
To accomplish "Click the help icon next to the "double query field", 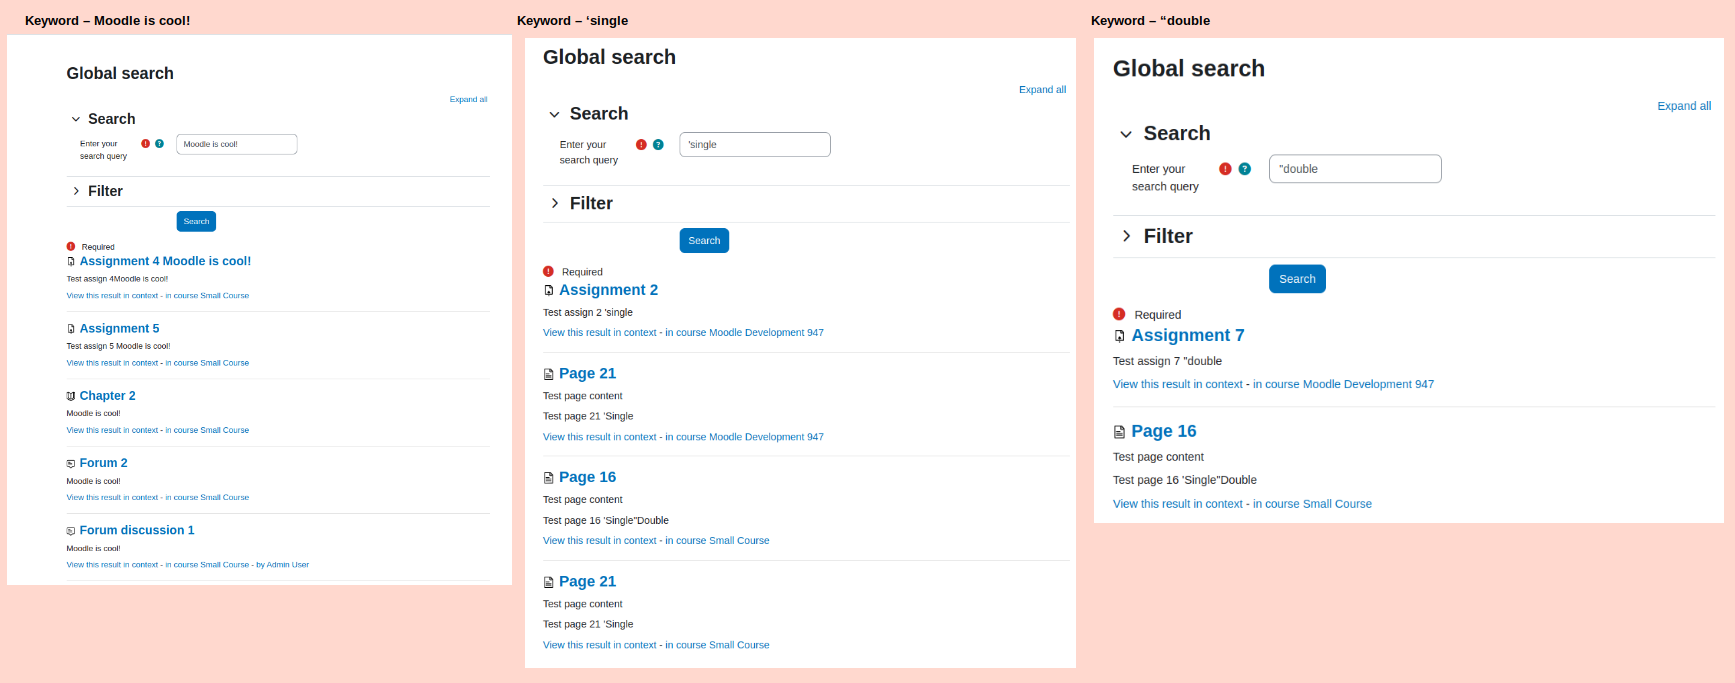I will tap(1245, 169).
